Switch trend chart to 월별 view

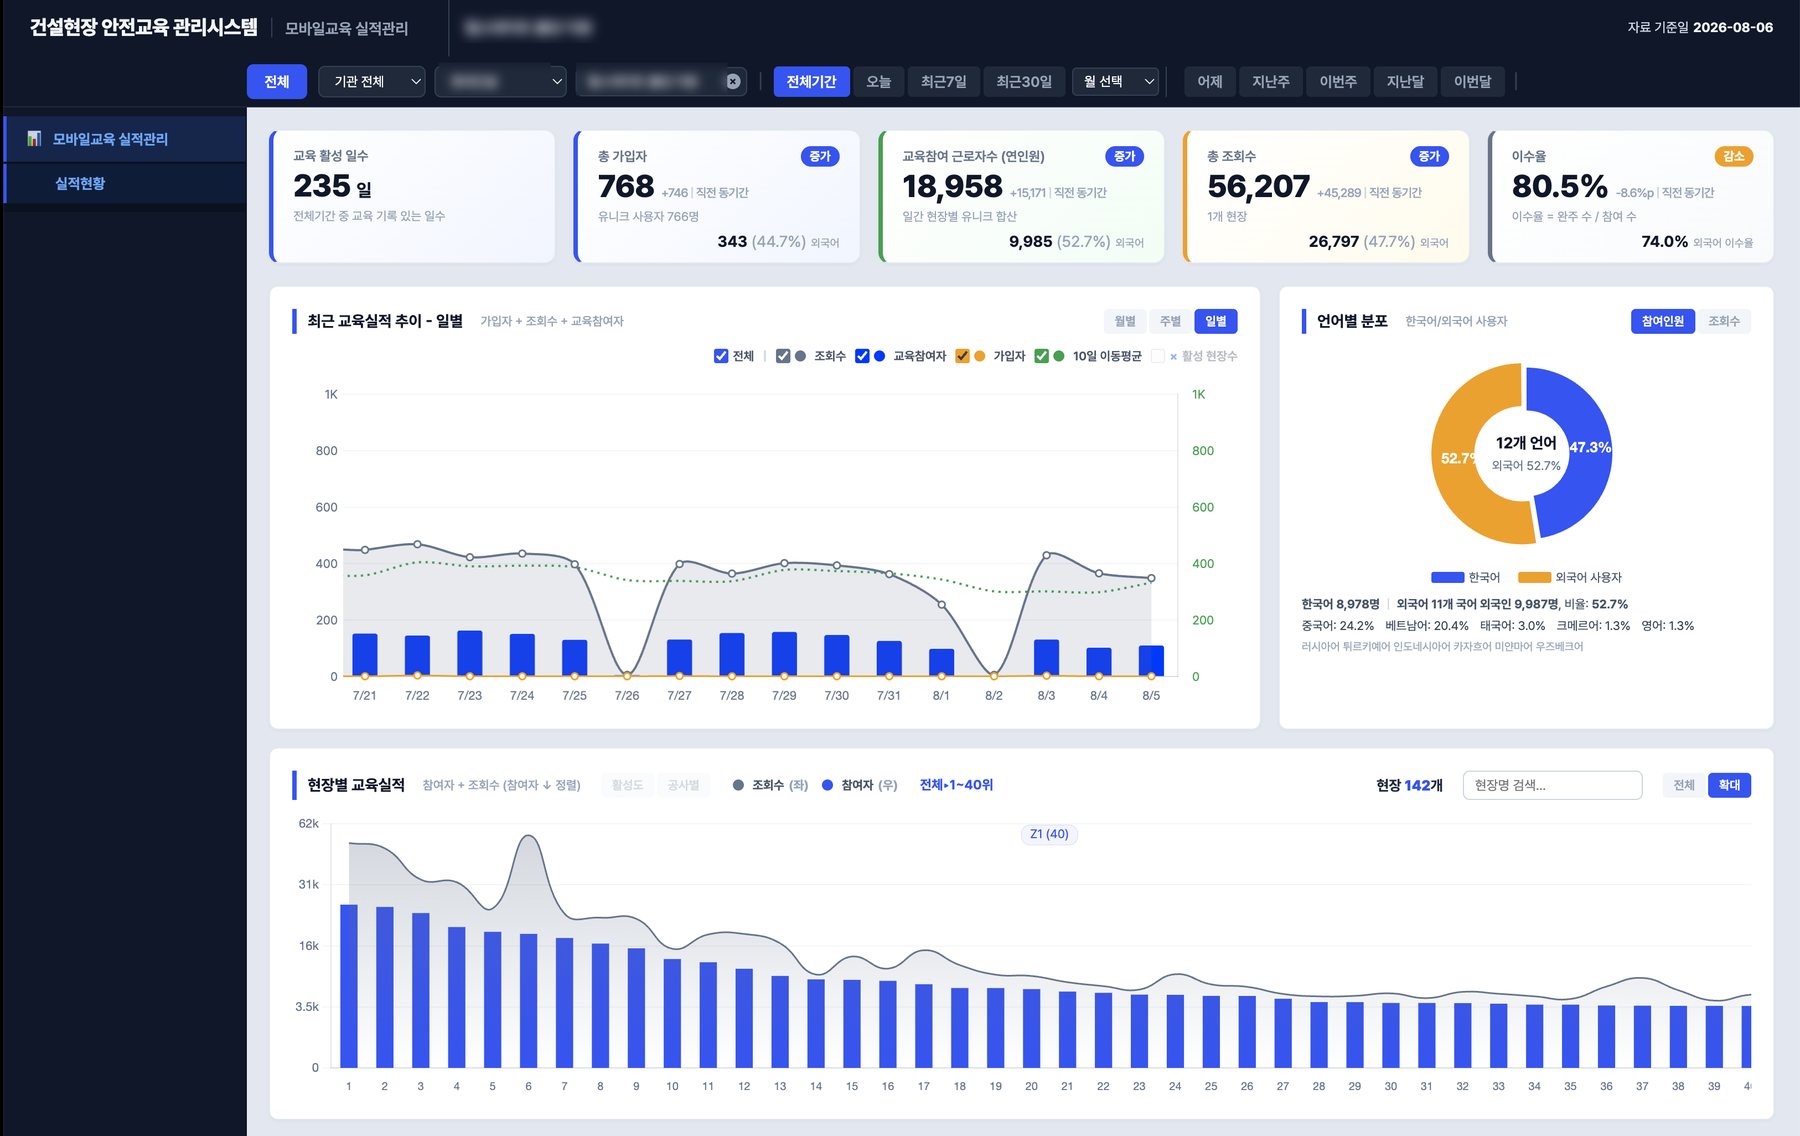click(1125, 321)
